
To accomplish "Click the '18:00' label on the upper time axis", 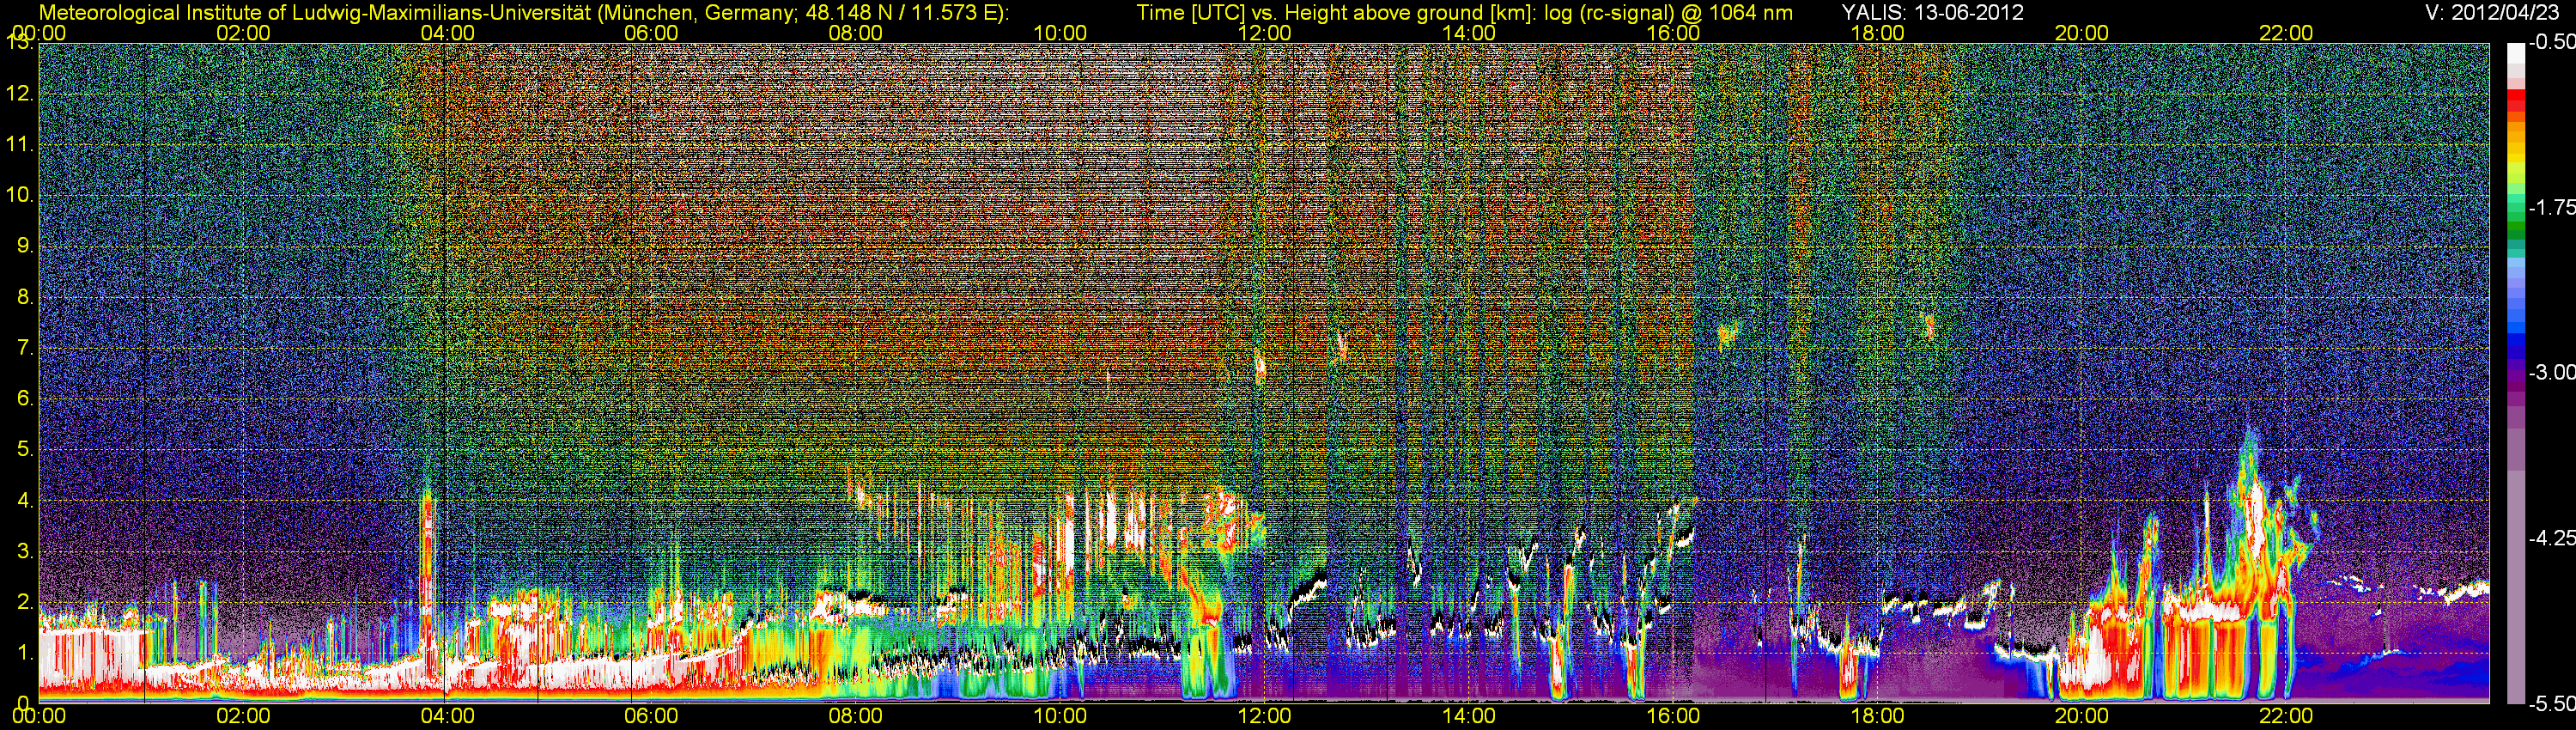I will pyautogui.click(x=1878, y=33).
